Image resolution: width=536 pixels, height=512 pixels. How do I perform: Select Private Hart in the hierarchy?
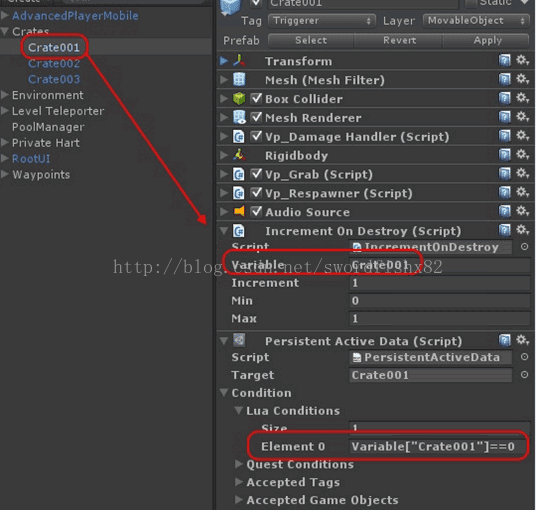coord(46,143)
